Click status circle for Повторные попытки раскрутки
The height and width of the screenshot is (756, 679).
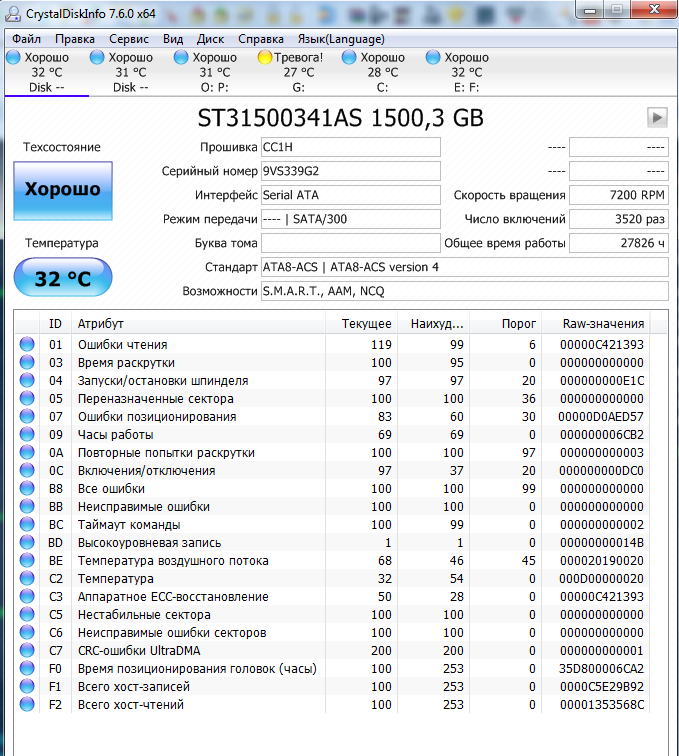[27, 452]
